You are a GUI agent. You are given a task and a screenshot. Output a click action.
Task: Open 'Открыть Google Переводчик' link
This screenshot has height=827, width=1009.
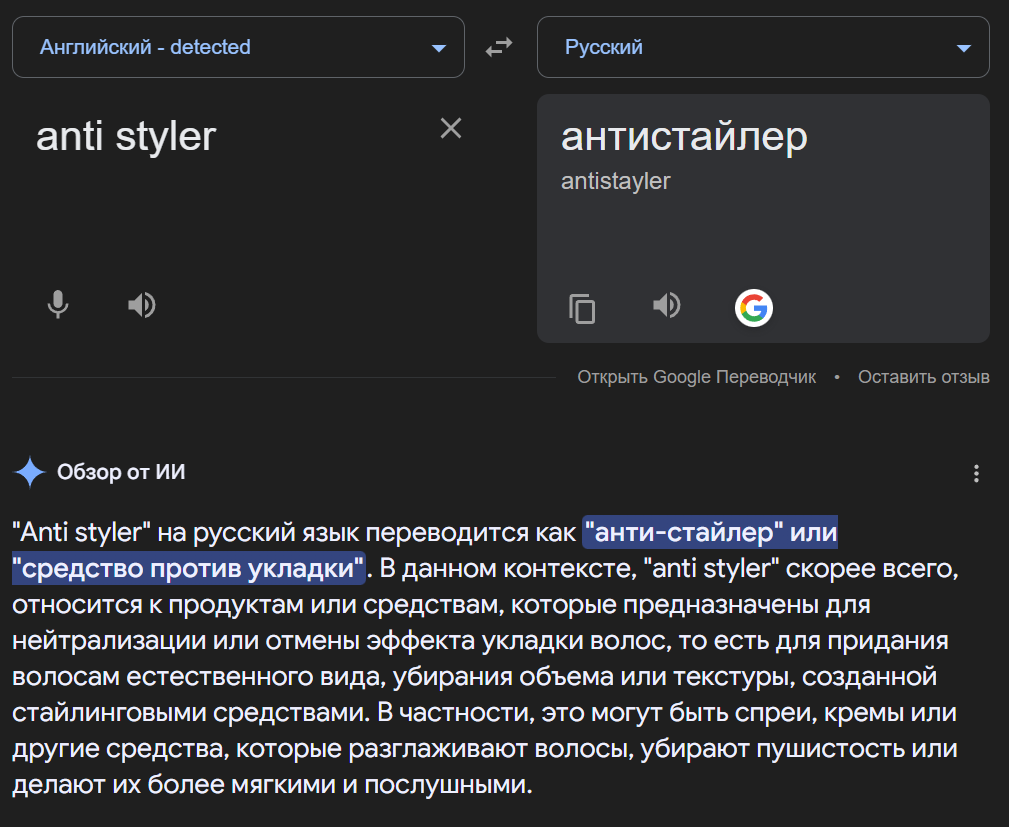696,377
